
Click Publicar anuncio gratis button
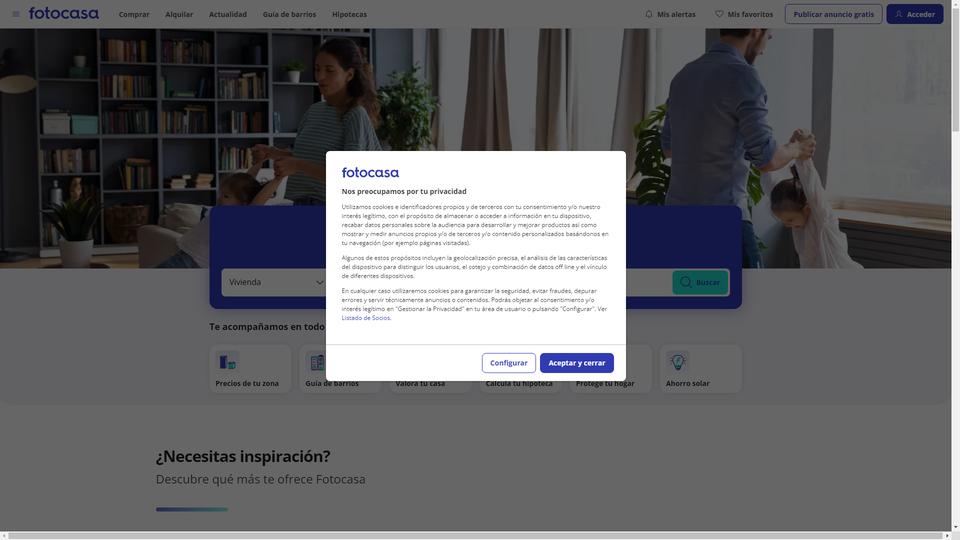[833, 14]
